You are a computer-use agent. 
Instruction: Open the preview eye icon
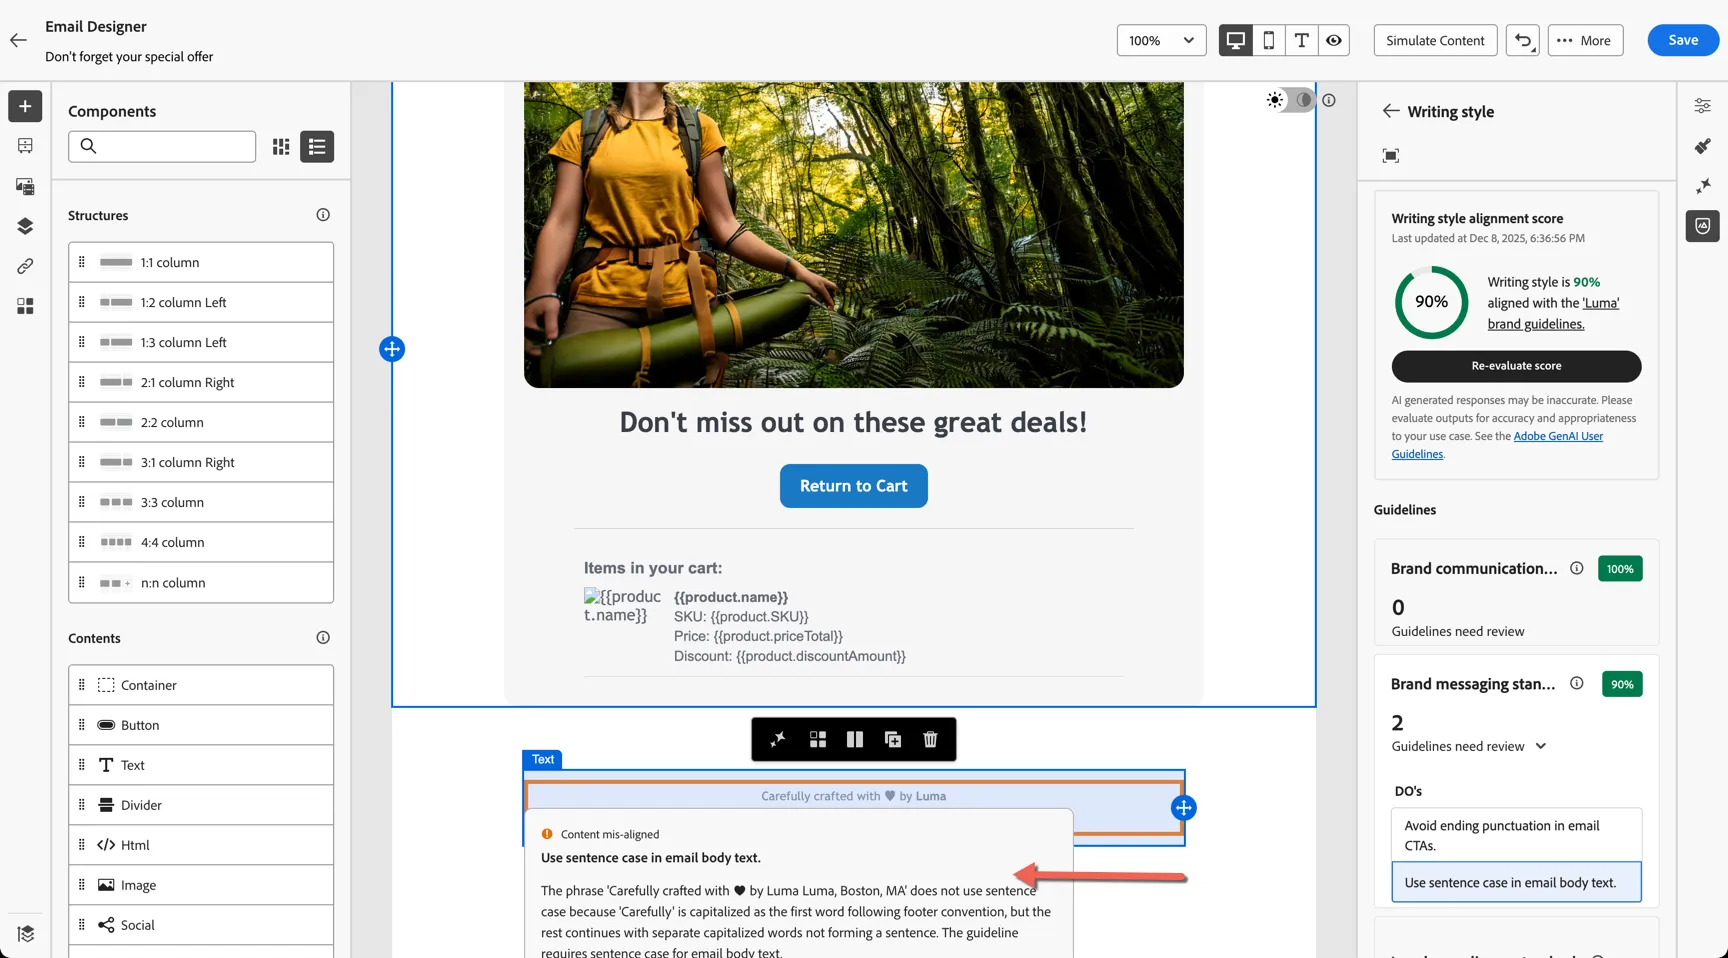(x=1334, y=40)
